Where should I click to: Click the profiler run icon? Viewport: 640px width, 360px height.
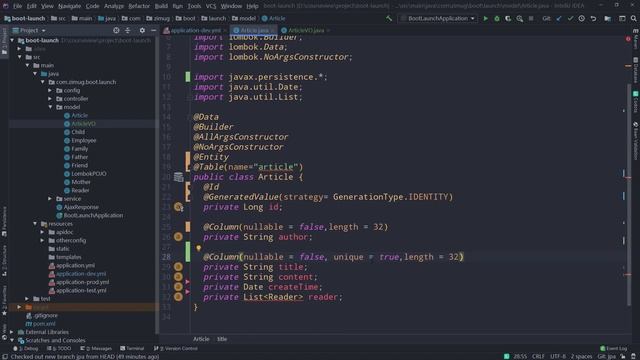point(520,18)
